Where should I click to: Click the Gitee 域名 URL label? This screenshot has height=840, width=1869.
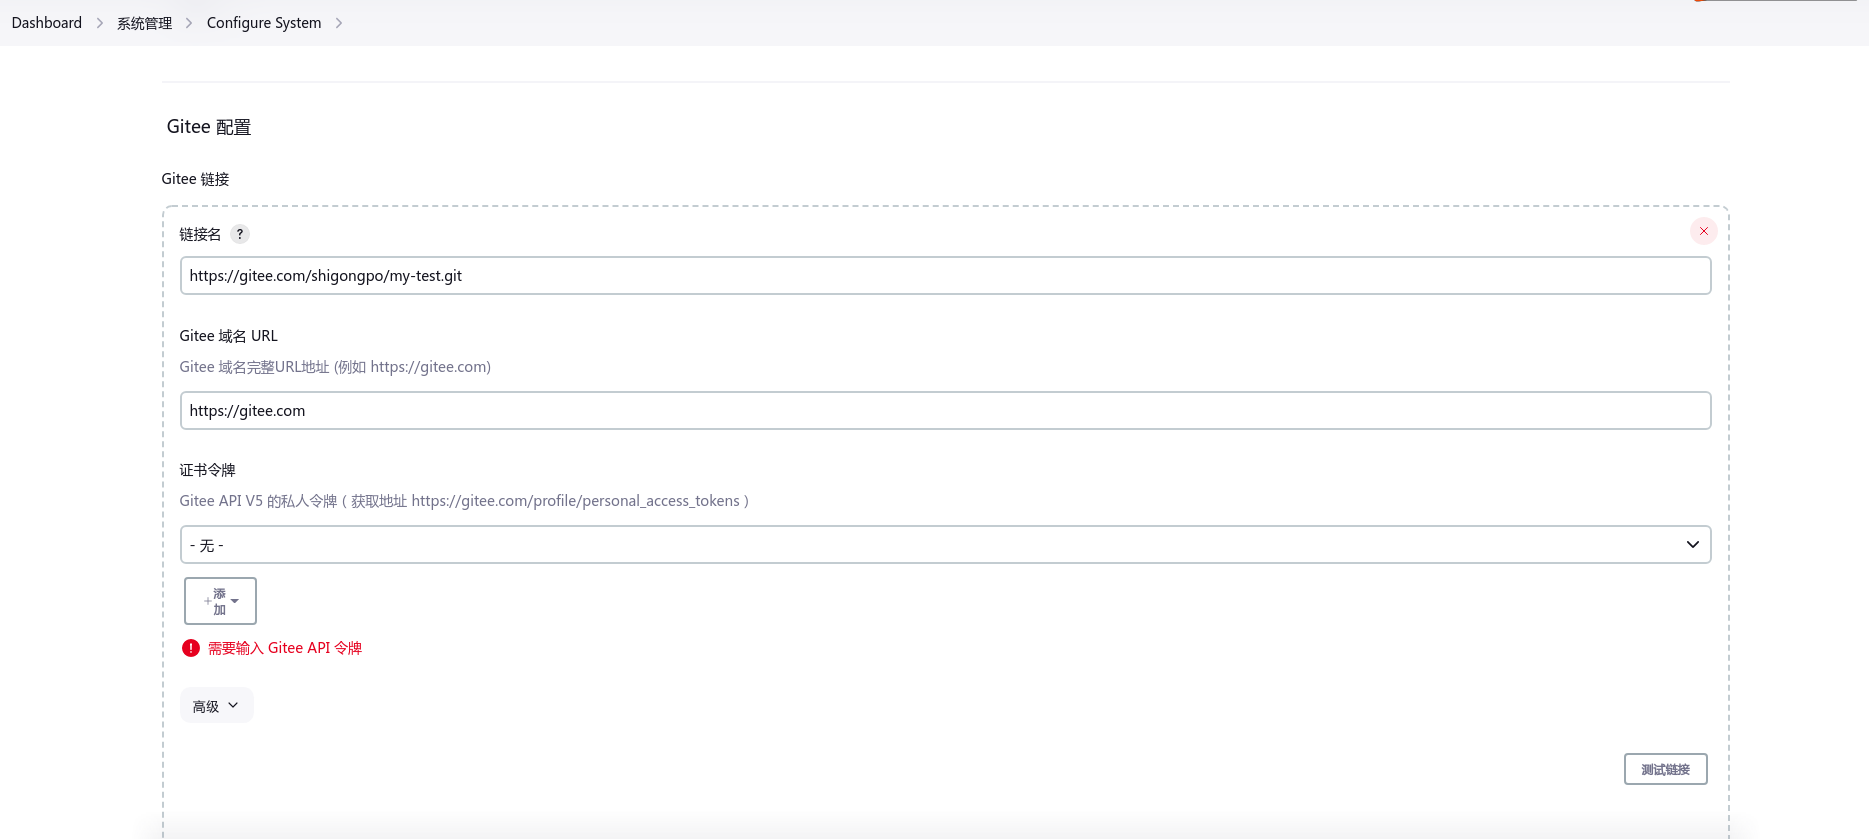[x=229, y=336]
